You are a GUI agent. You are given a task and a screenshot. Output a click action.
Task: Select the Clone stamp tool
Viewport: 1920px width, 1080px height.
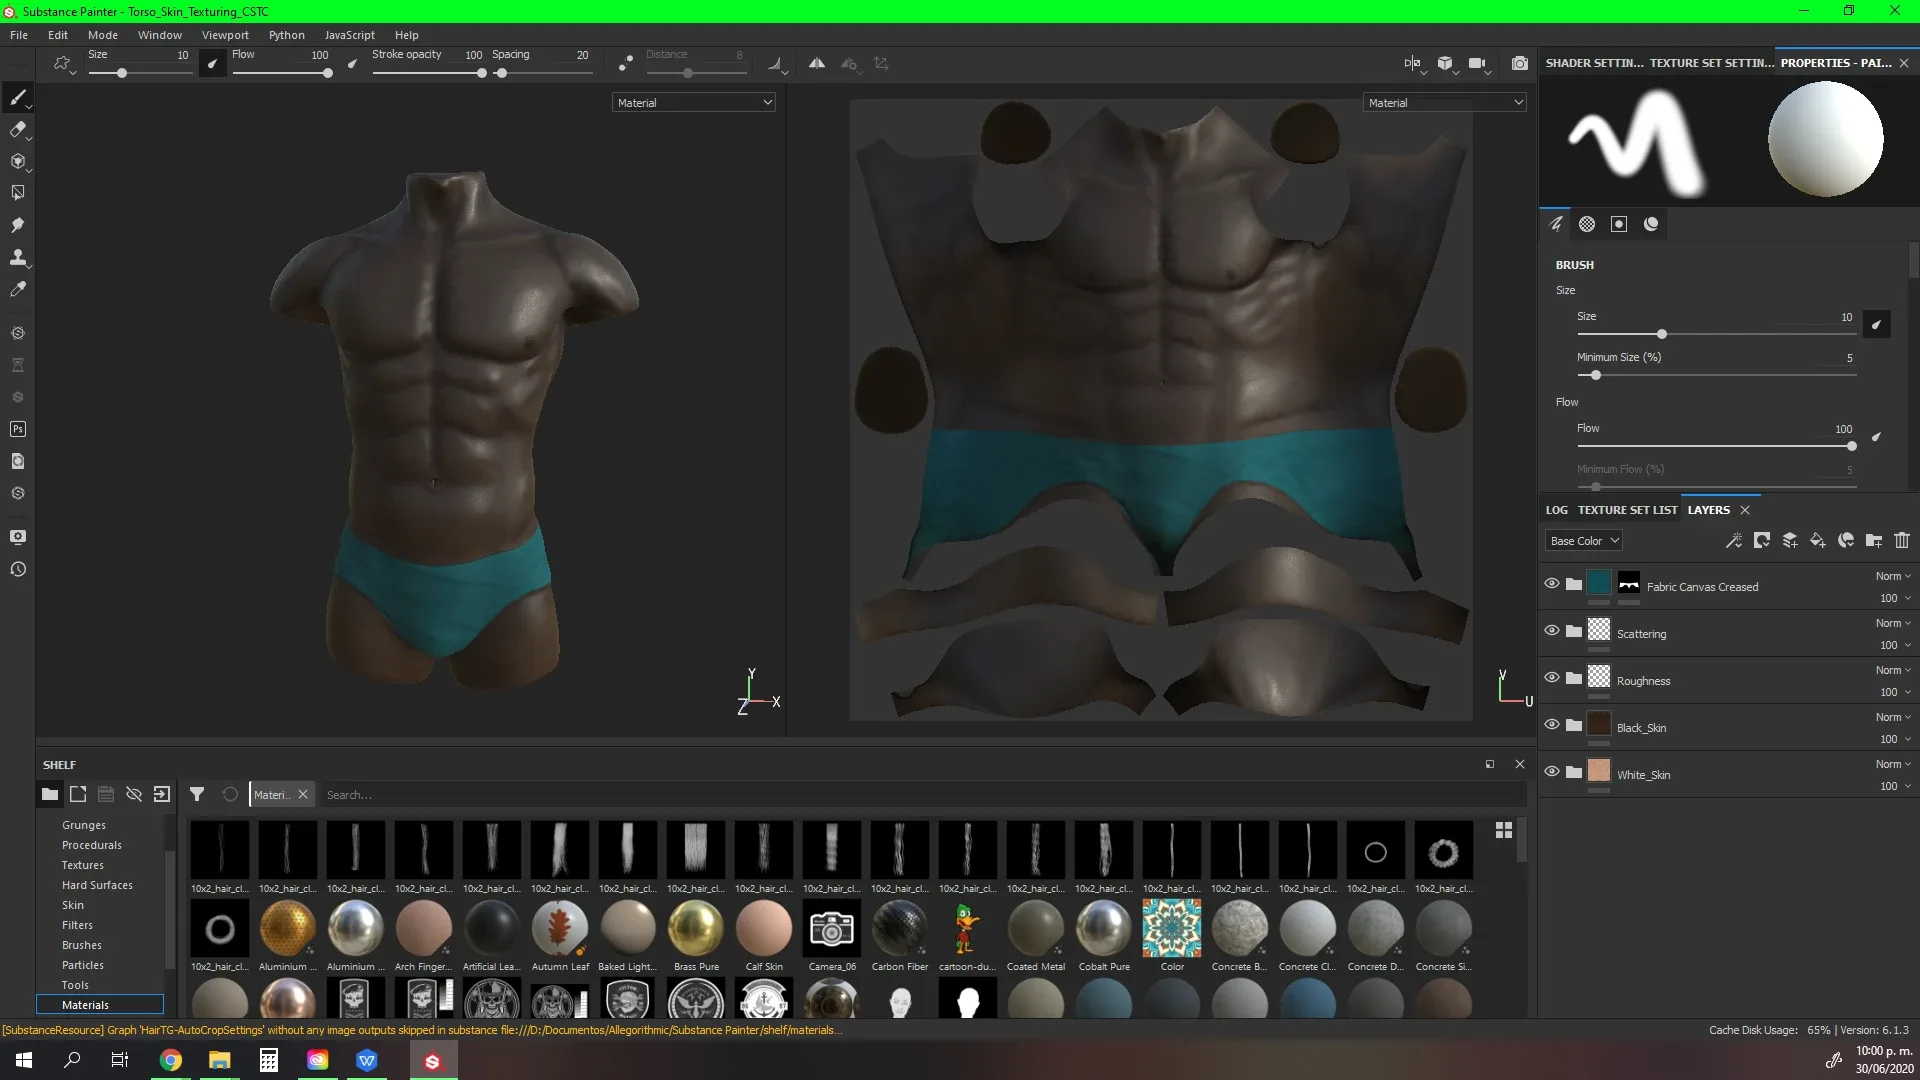coord(17,257)
